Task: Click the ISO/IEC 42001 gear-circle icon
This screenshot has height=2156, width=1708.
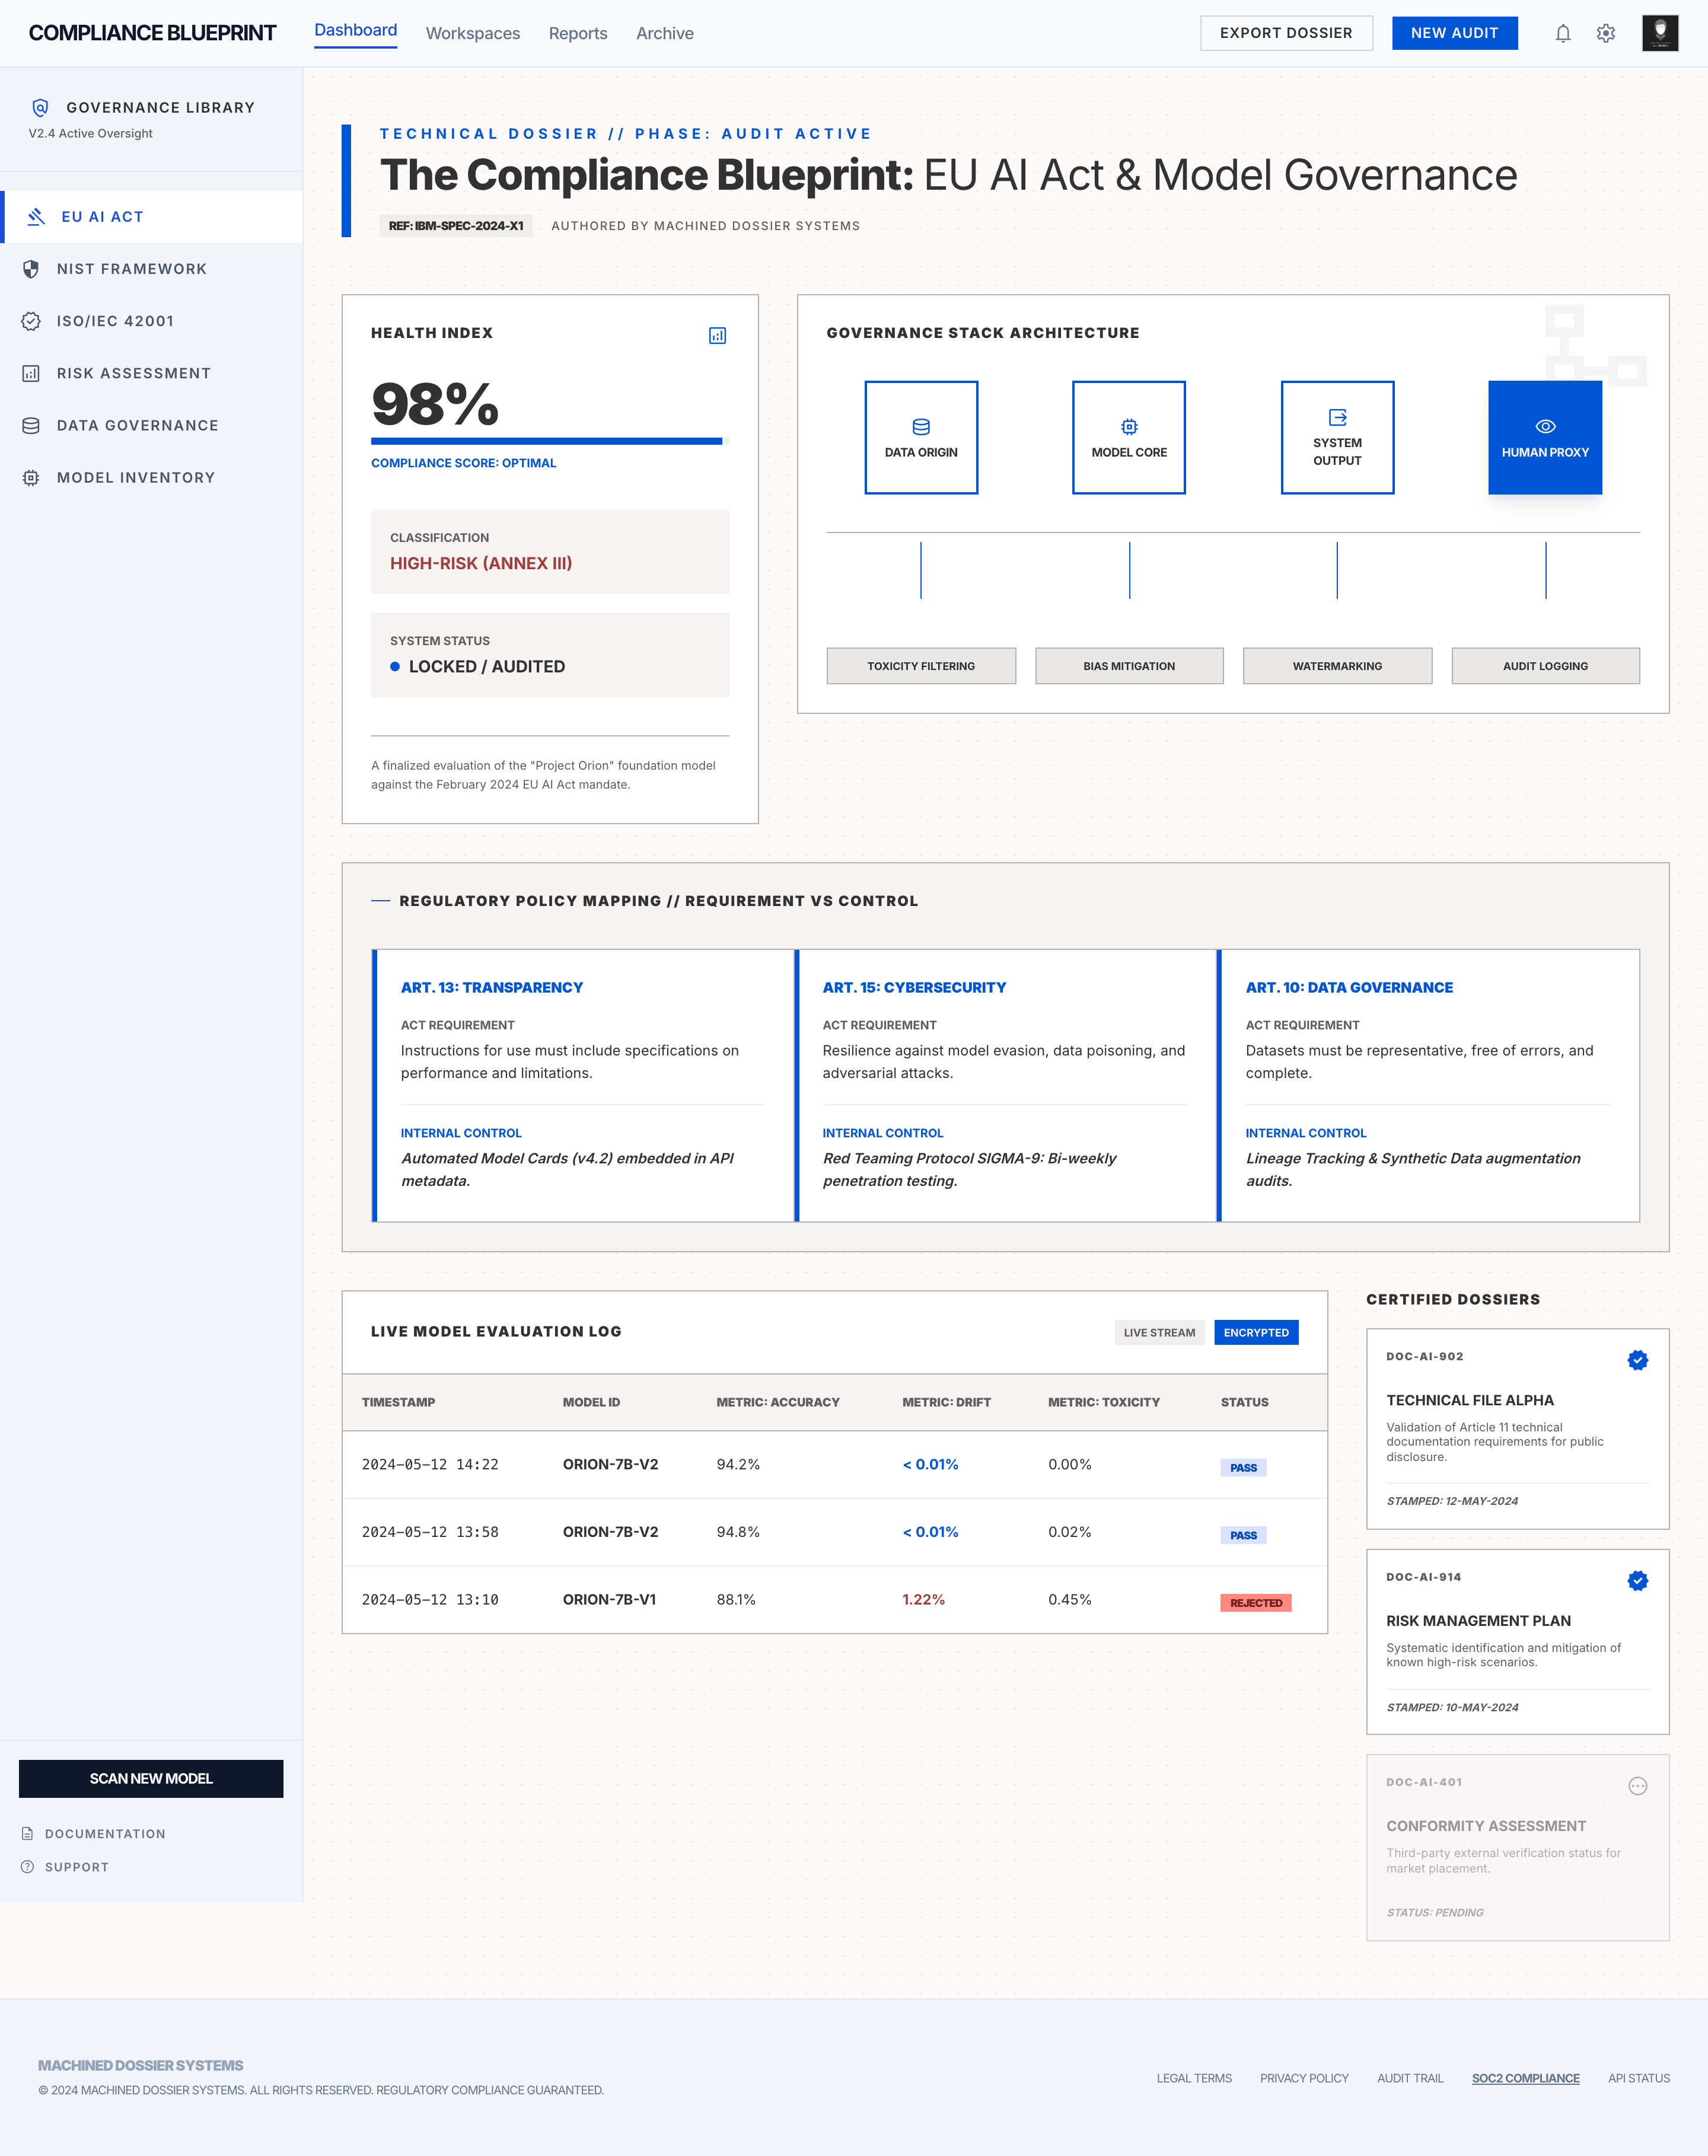Action: (x=31, y=321)
